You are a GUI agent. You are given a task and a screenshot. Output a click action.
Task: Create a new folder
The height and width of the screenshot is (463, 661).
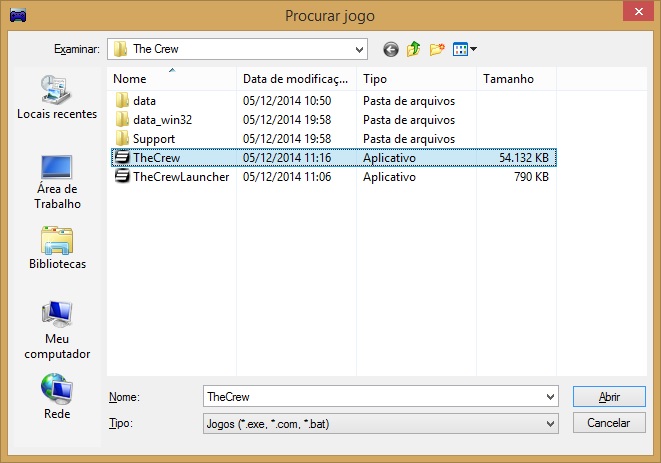(x=437, y=49)
